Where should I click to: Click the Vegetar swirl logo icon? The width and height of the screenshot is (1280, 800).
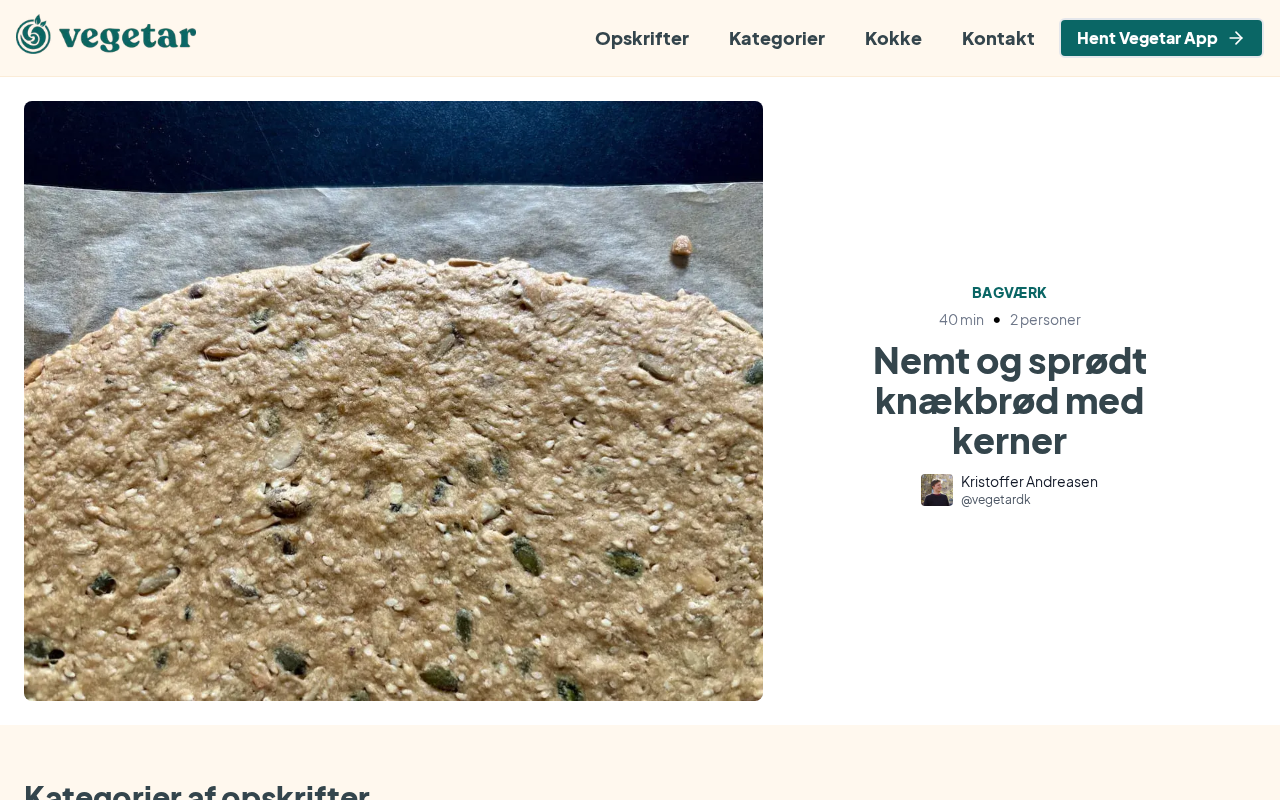[x=33, y=35]
